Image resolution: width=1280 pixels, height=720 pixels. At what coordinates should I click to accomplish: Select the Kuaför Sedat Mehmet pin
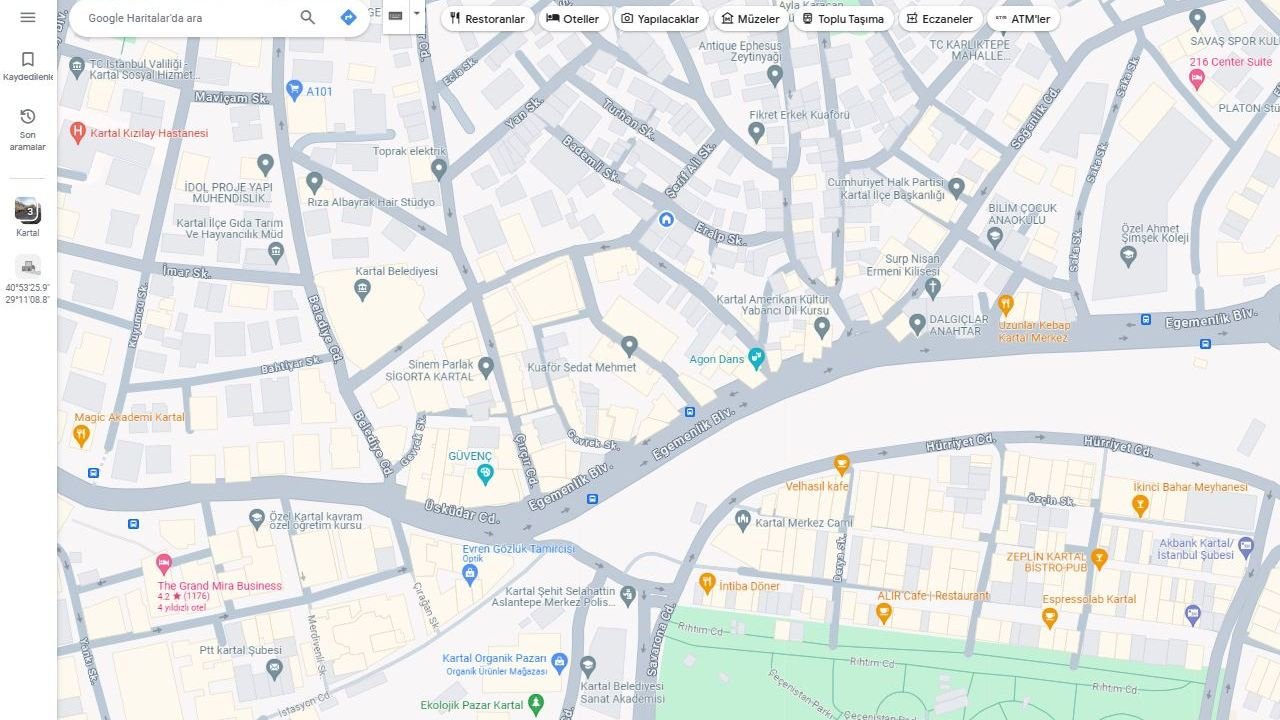pos(629,346)
